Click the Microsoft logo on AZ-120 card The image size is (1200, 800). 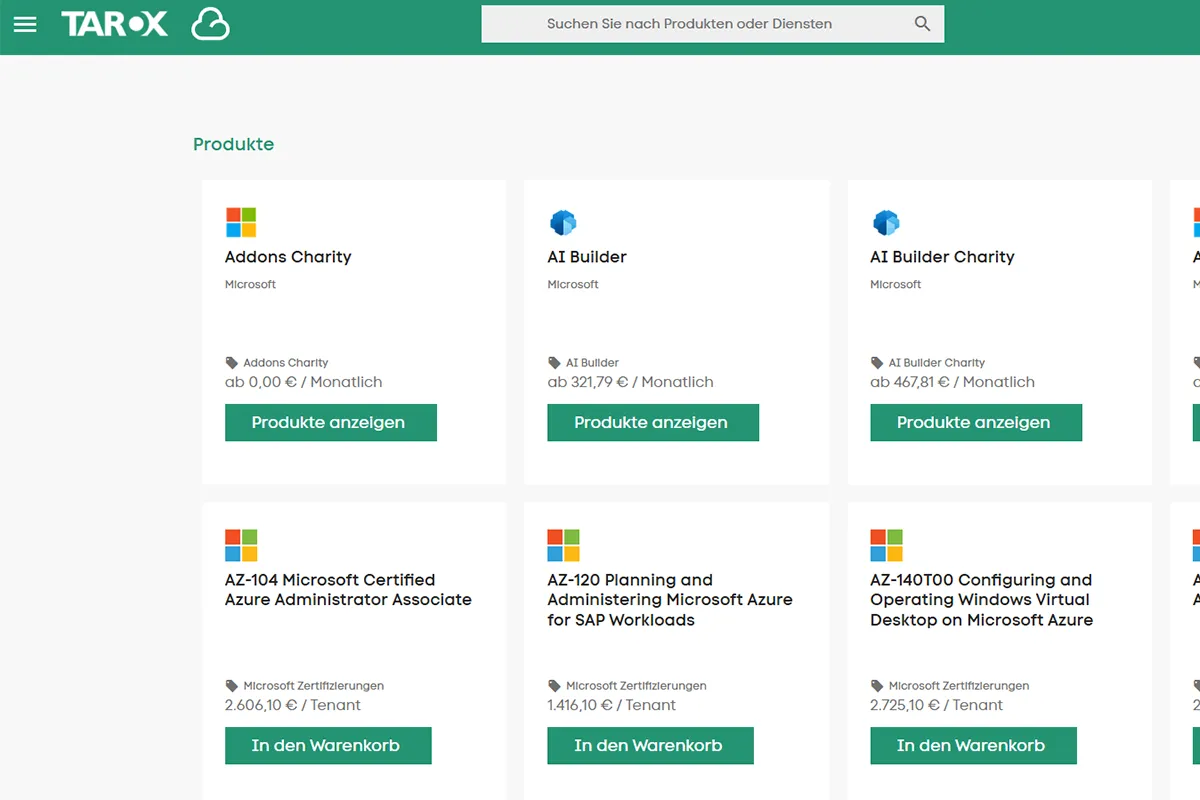pyautogui.click(x=563, y=545)
